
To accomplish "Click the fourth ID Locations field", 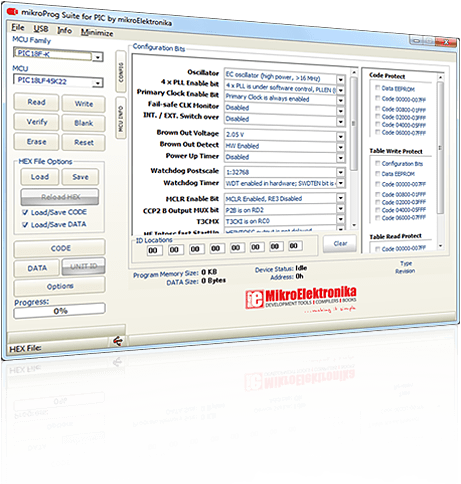I will (x=216, y=248).
